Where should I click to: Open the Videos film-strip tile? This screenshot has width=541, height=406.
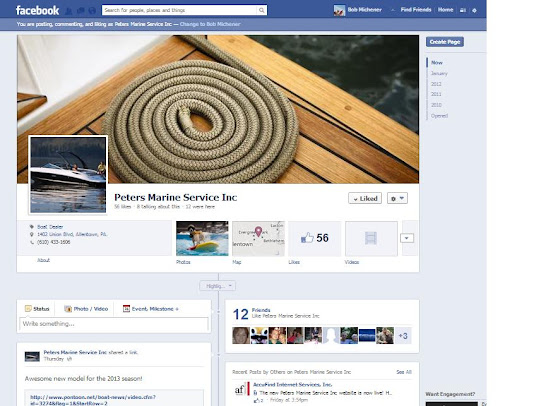(371, 238)
